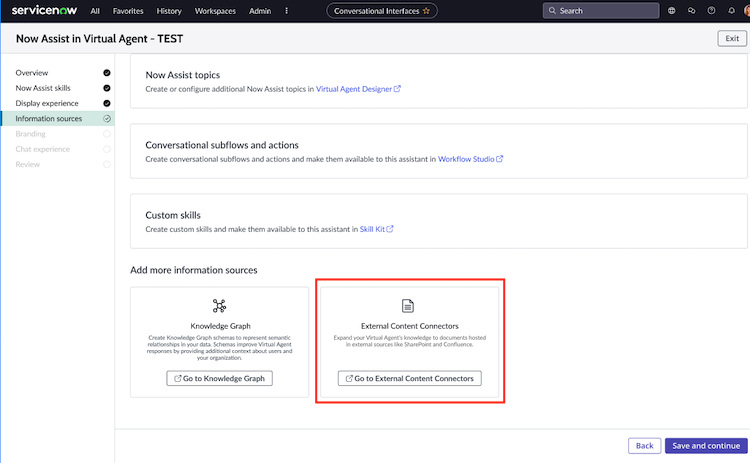Open the more options kebab menu
Image resolution: width=750 pixels, height=463 pixels.
(x=287, y=11)
